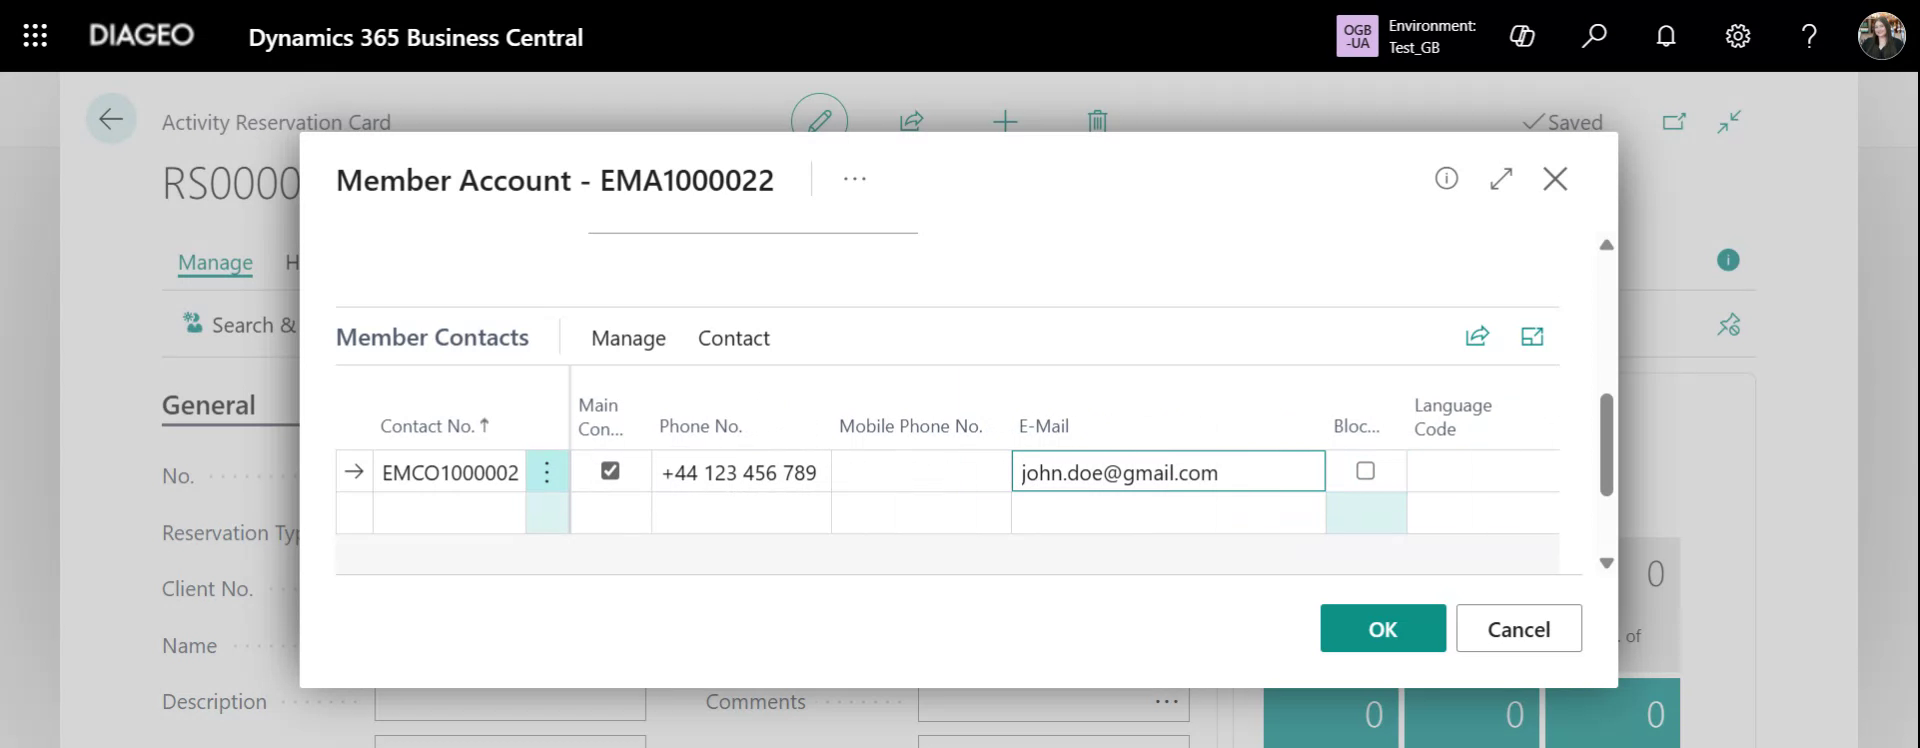
Task: Click the OGB-UA environment badge
Action: tap(1357, 36)
